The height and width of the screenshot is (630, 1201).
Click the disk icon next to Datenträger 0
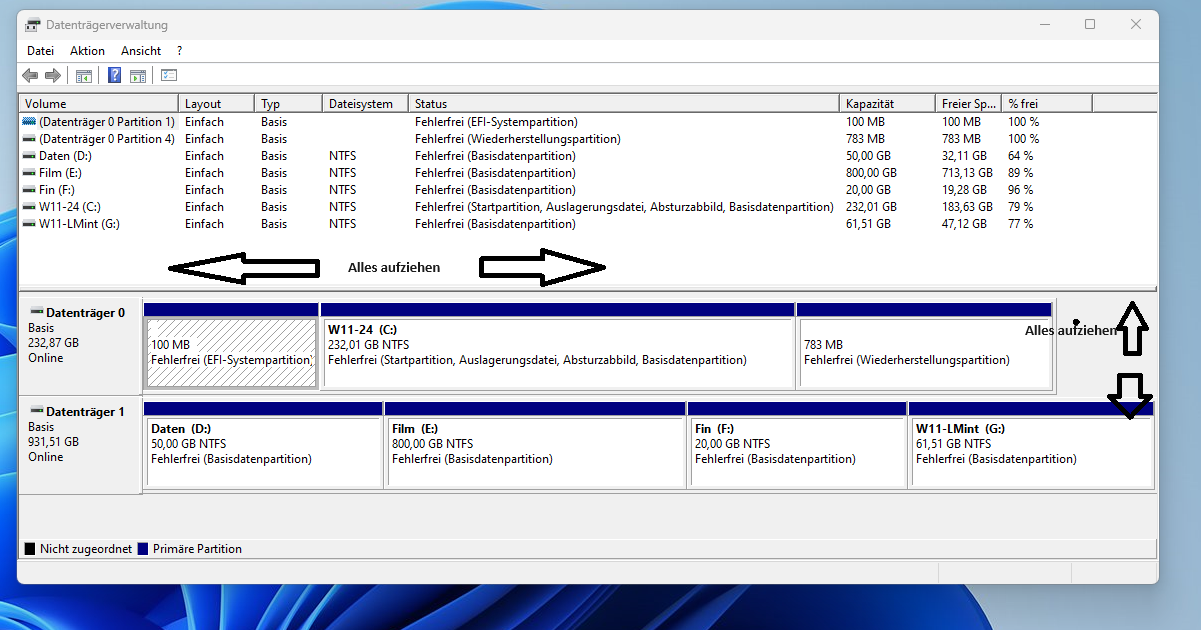(x=37, y=312)
